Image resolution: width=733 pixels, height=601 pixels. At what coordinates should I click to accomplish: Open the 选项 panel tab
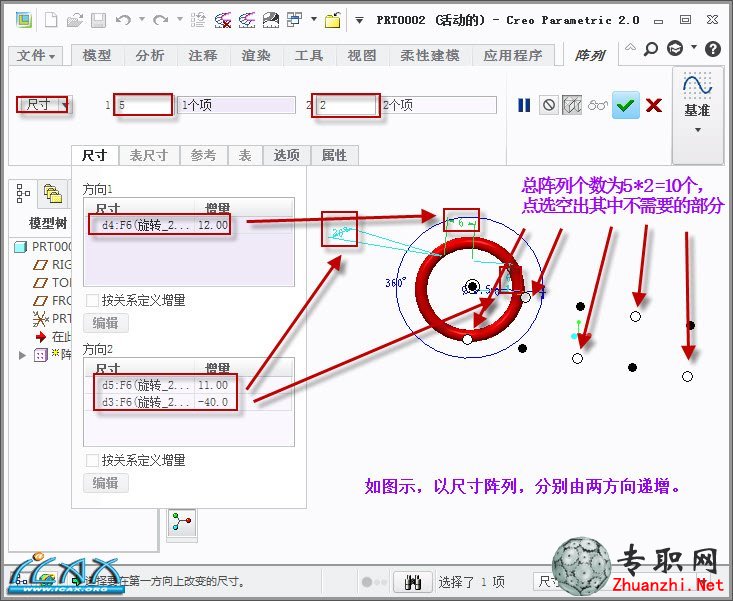[287, 155]
